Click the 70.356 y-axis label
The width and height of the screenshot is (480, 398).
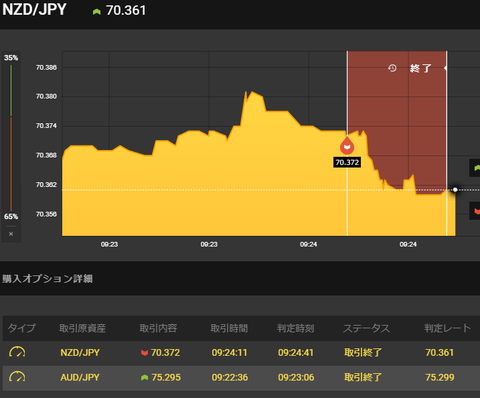pos(46,214)
